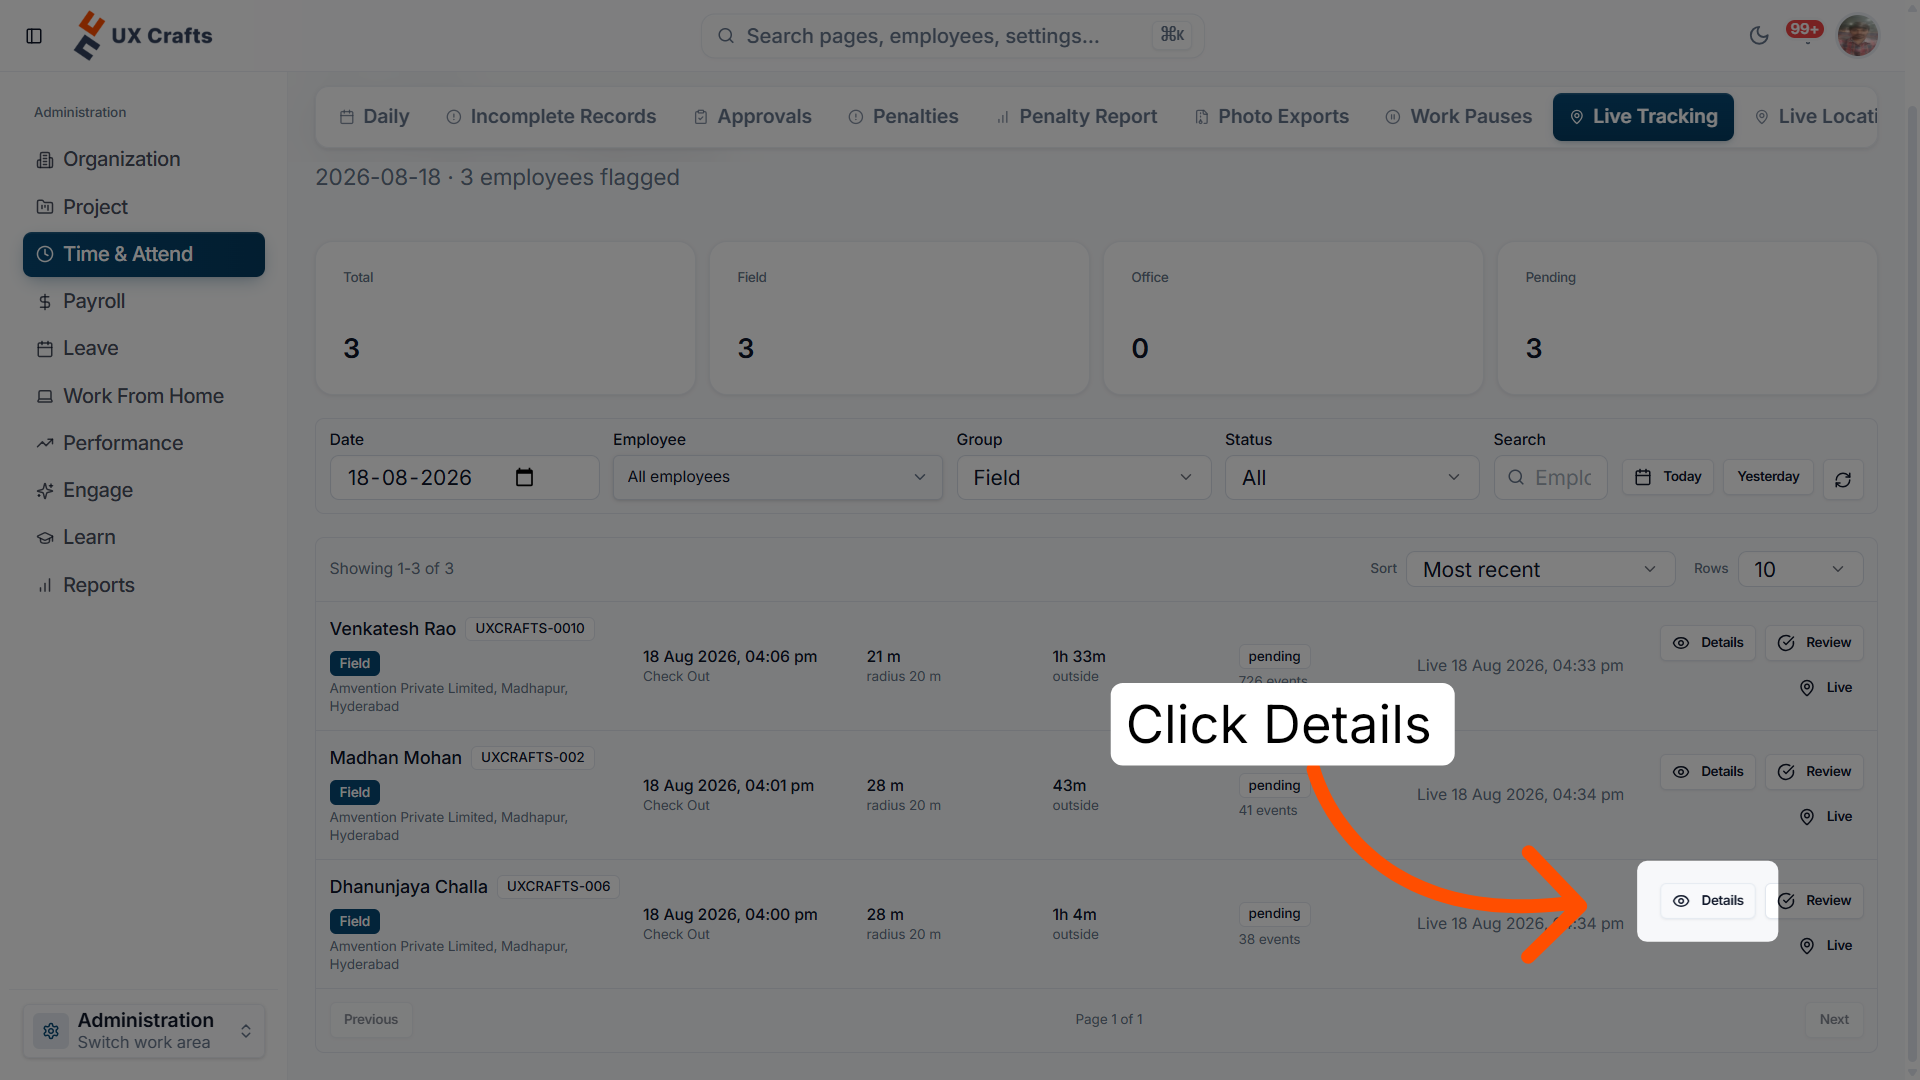Open Work From Home section

point(144,396)
